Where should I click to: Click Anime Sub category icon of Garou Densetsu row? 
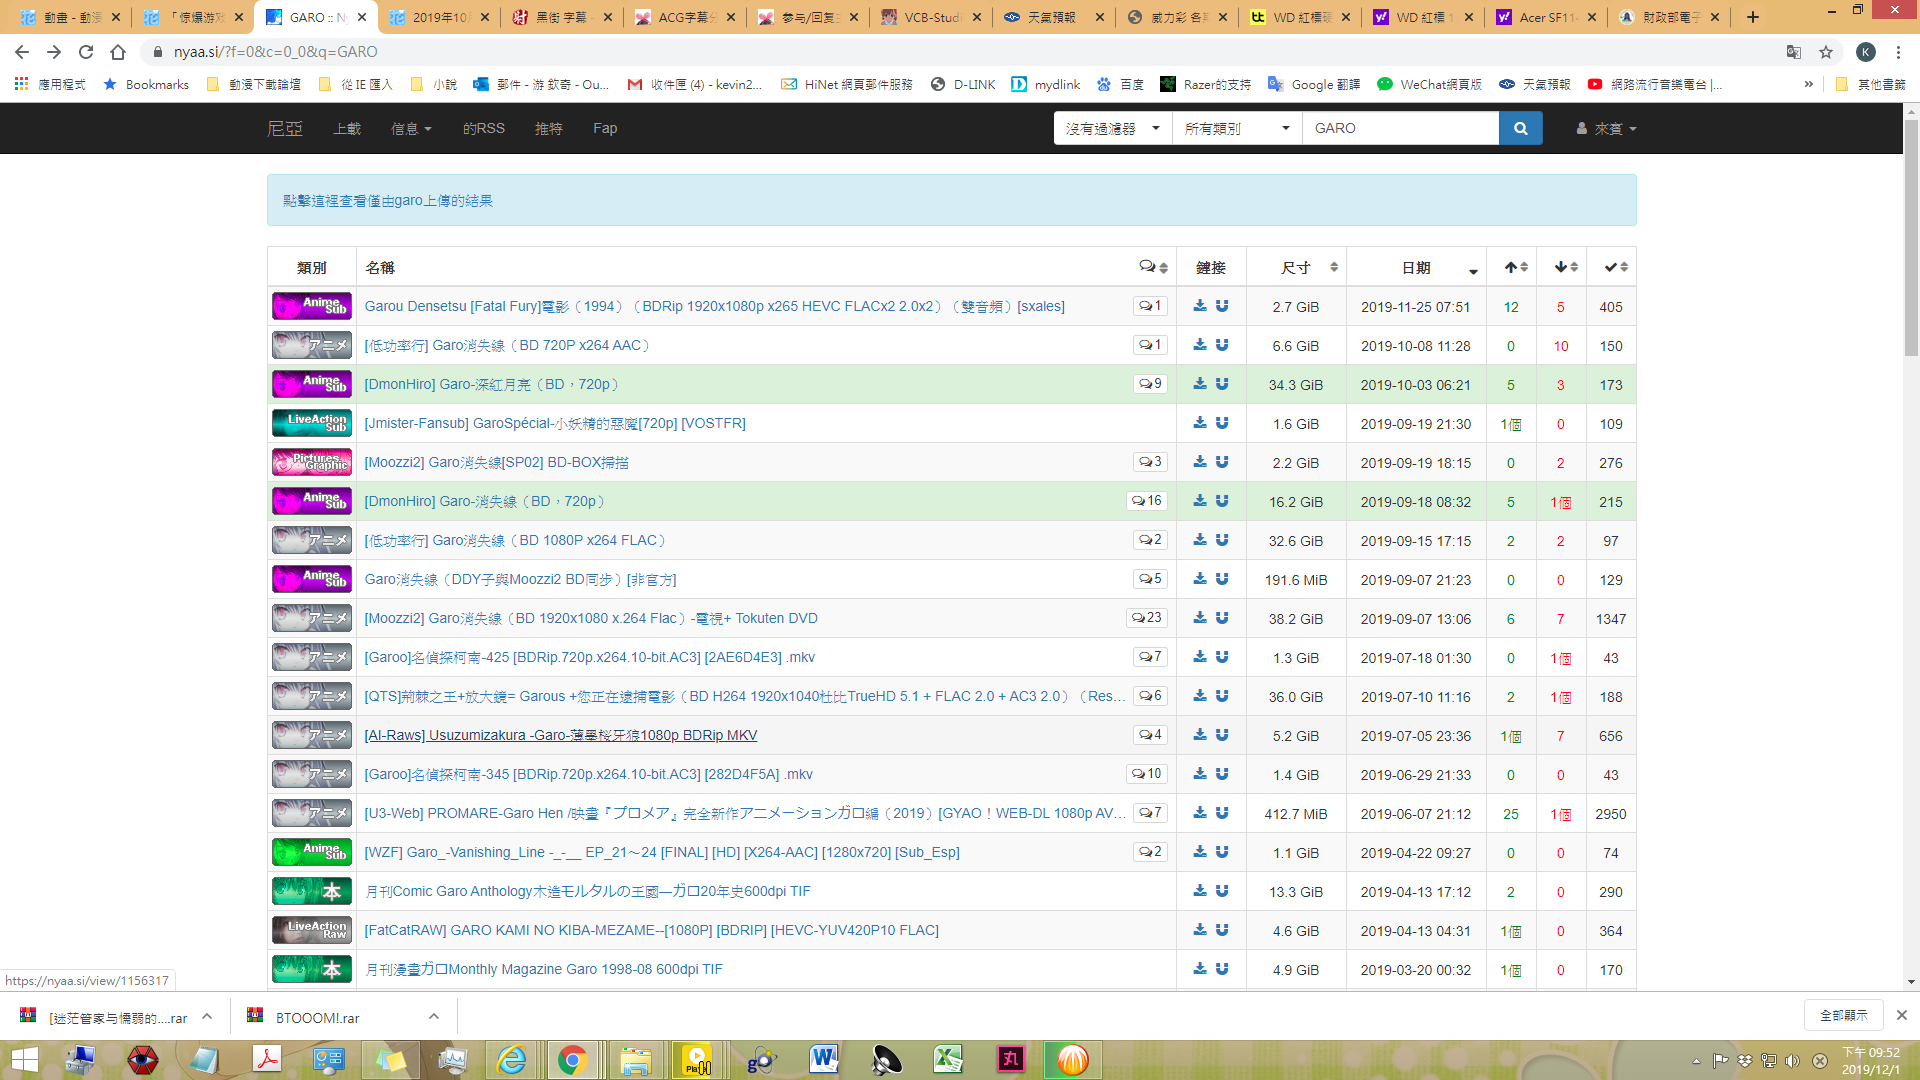tap(312, 306)
